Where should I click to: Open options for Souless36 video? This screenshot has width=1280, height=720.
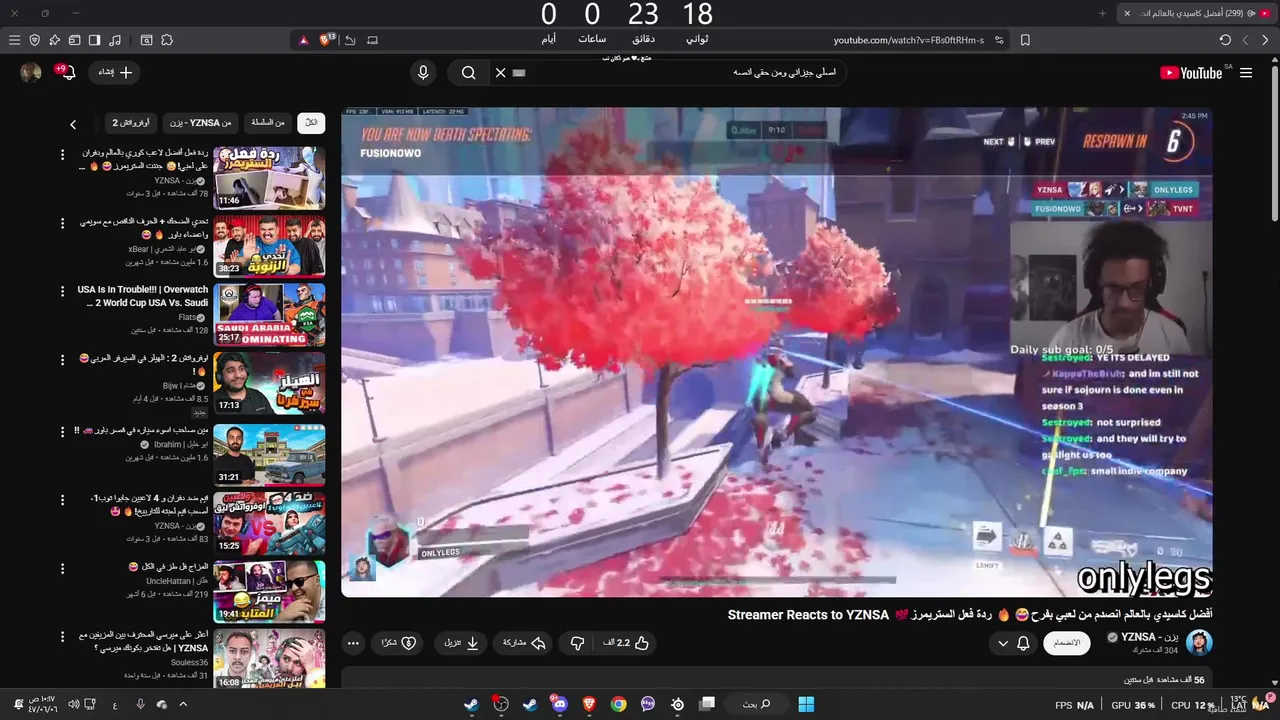click(x=62, y=636)
